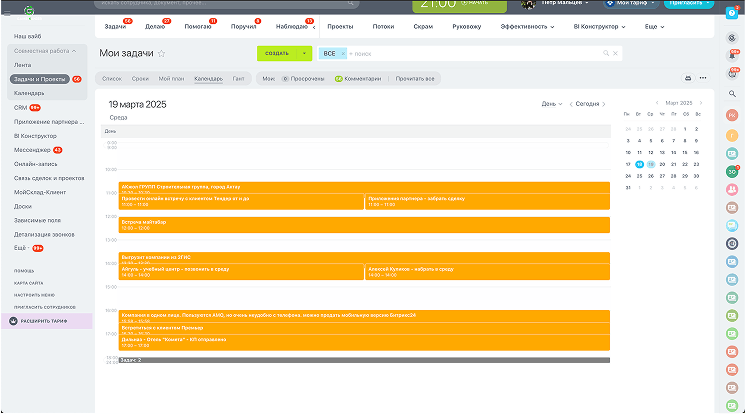Open the user profile avatar in header

[528, 4]
